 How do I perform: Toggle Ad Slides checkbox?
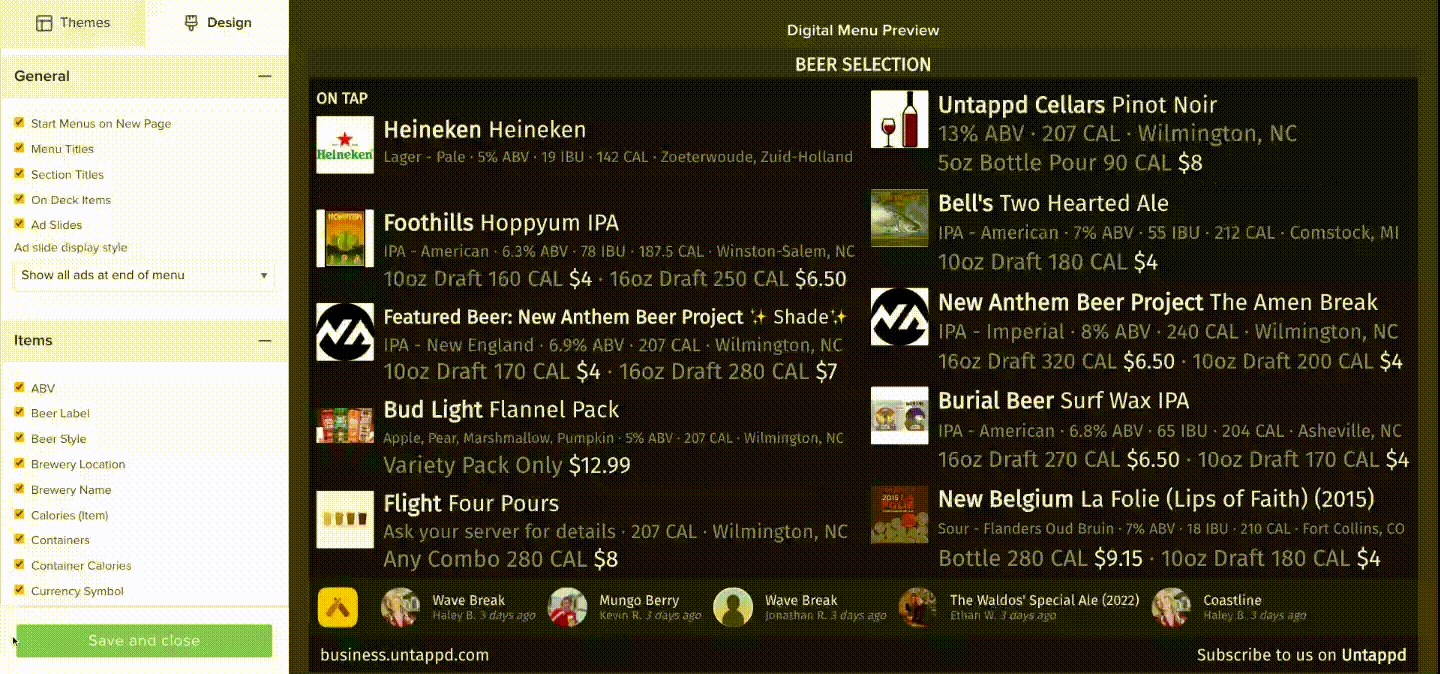point(19,224)
